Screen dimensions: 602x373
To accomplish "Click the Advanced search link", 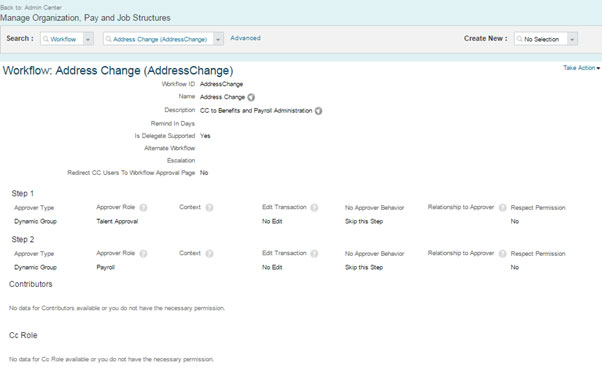I will tap(245, 38).
